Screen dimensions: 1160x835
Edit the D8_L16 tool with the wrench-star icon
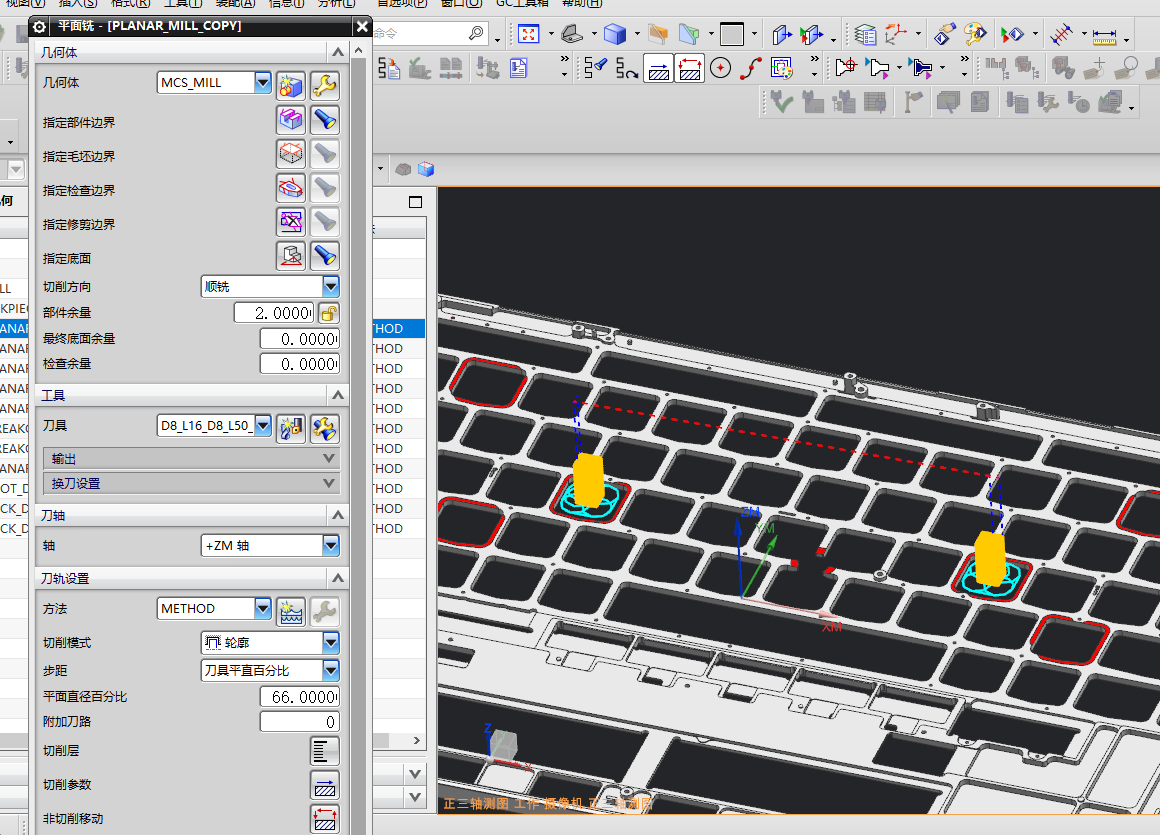pyautogui.click(x=325, y=428)
